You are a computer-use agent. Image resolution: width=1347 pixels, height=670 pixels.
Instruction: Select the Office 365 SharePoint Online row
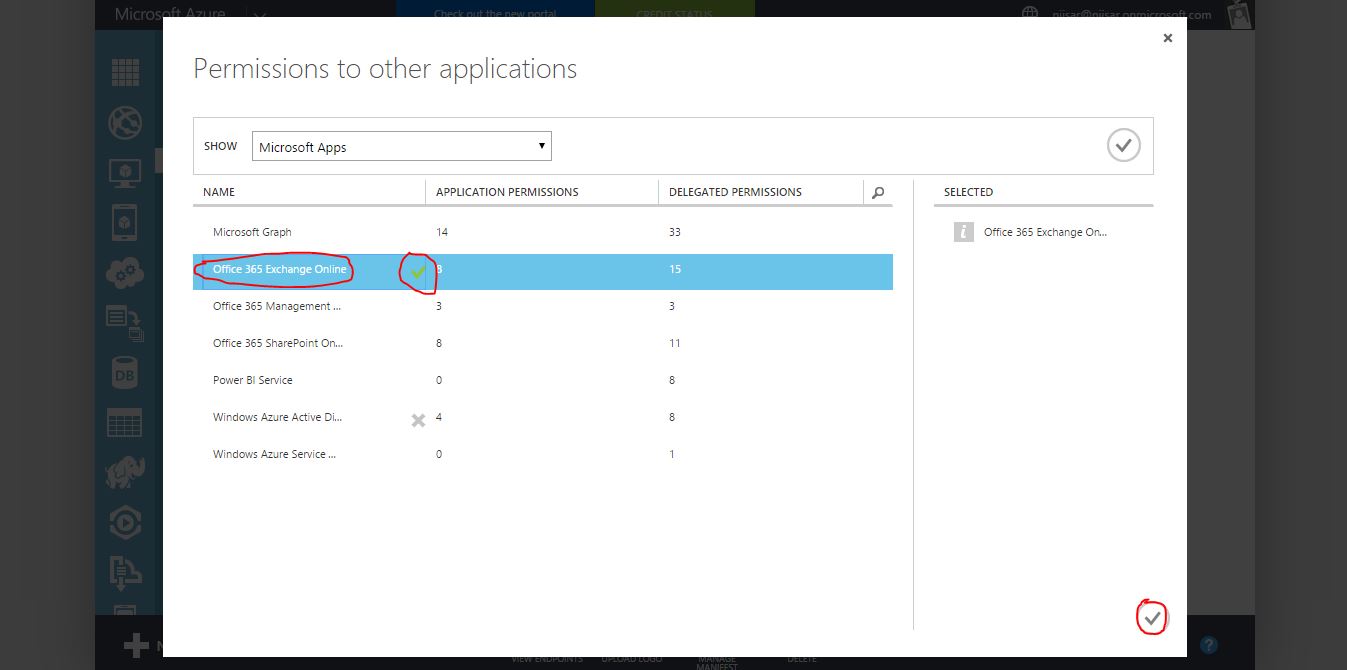point(543,343)
